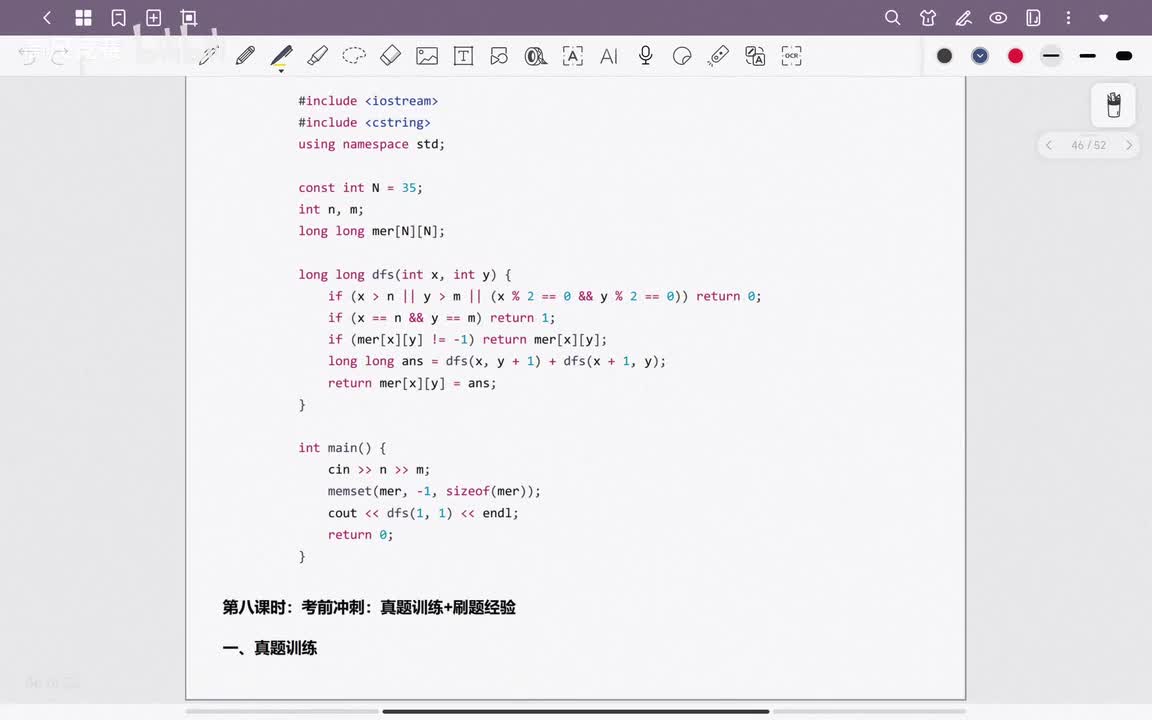The image size is (1152, 720).
Task: Open the 46 / 52 page indicator
Action: [1088, 145]
